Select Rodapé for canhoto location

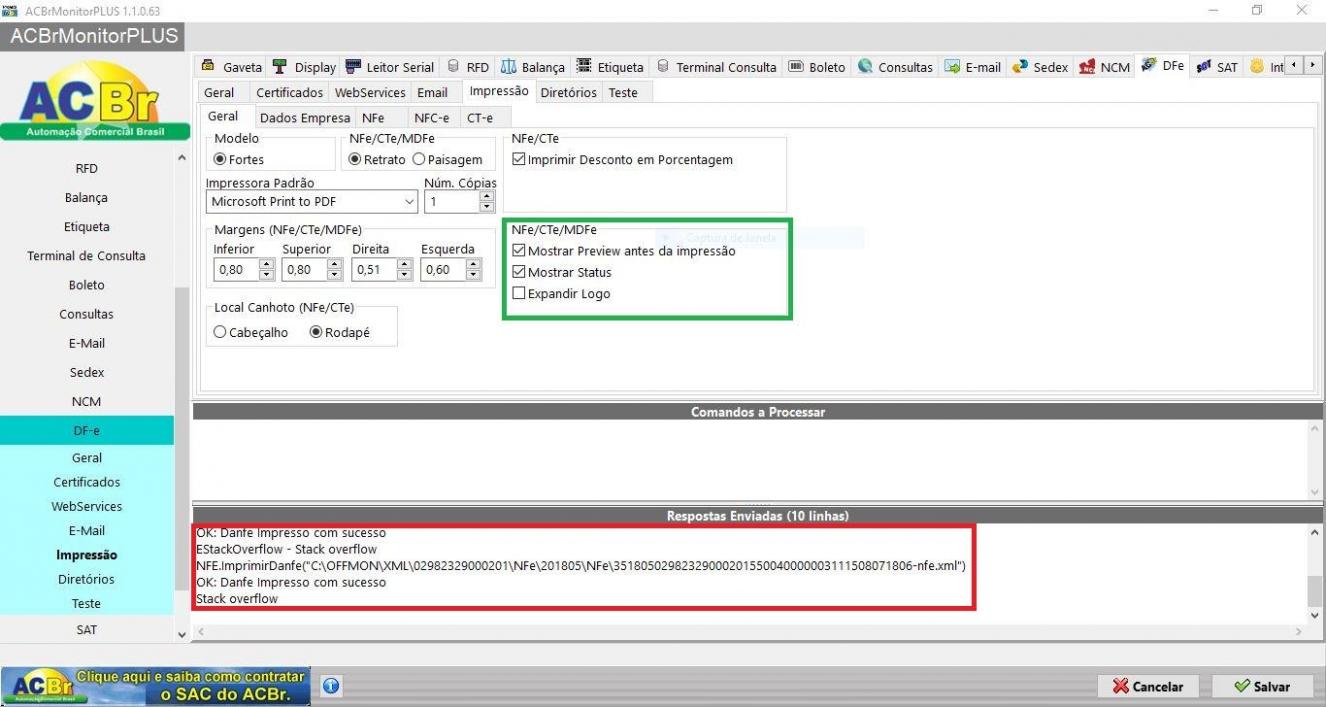click(x=339, y=333)
